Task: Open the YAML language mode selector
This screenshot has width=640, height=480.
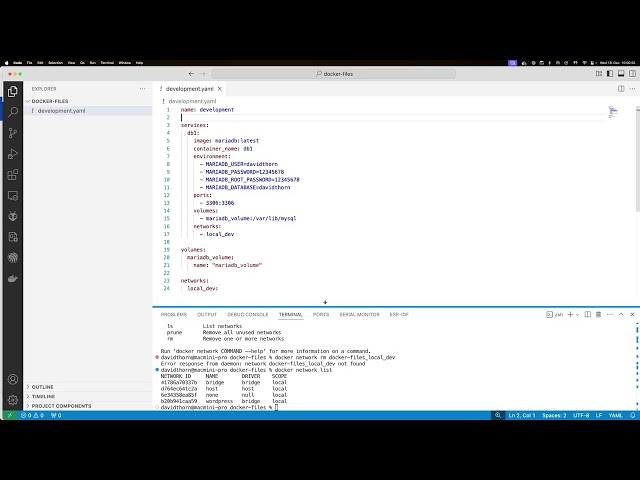Action: [616, 415]
